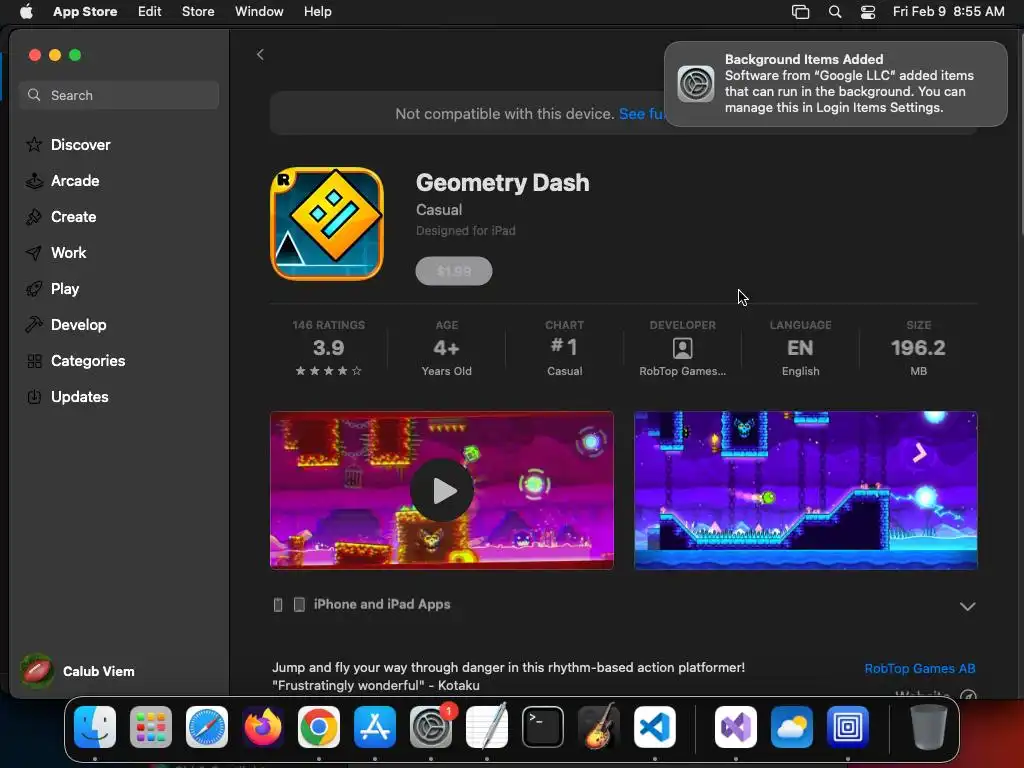Open System Settings from the dock
This screenshot has width=1024, height=768.
click(x=431, y=727)
